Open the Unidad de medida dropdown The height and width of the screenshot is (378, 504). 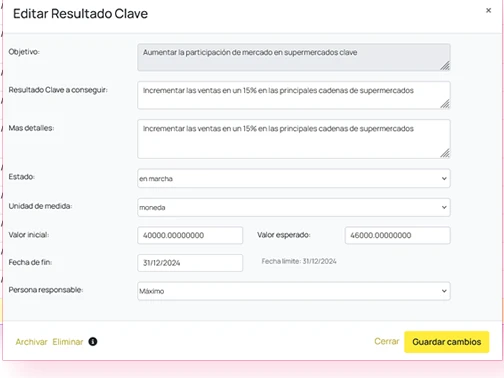tap(294, 207)
